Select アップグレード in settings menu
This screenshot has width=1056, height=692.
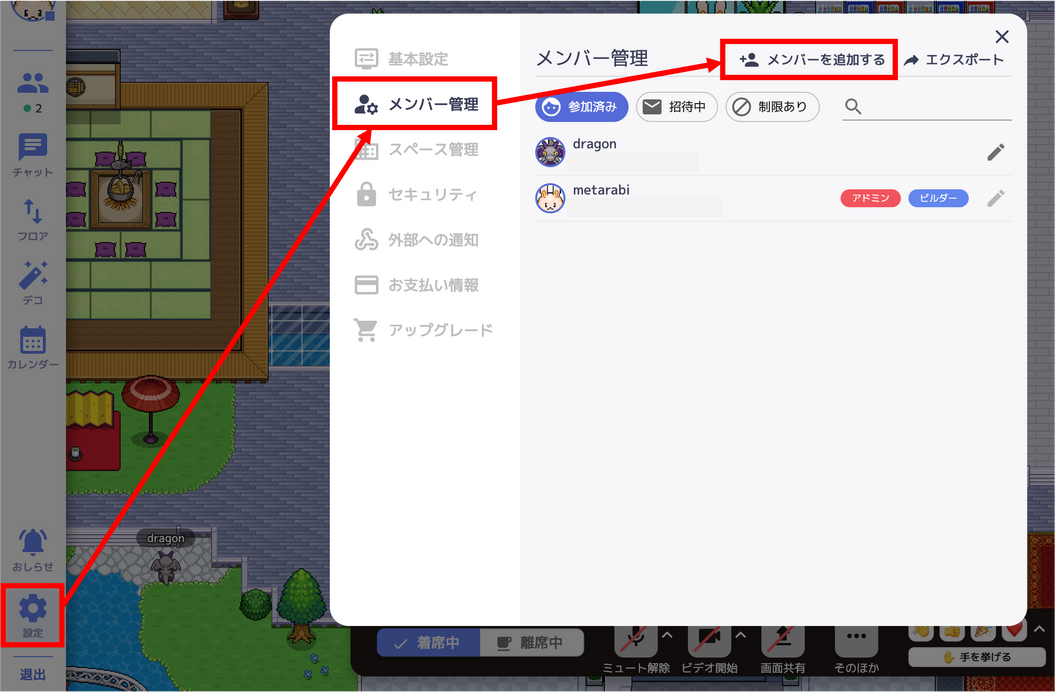point(424,330)
